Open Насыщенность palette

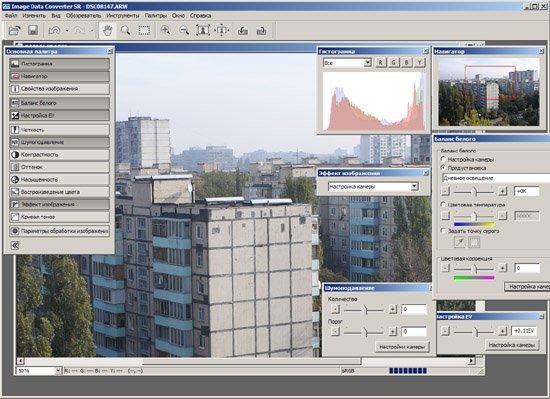point(60,180)
